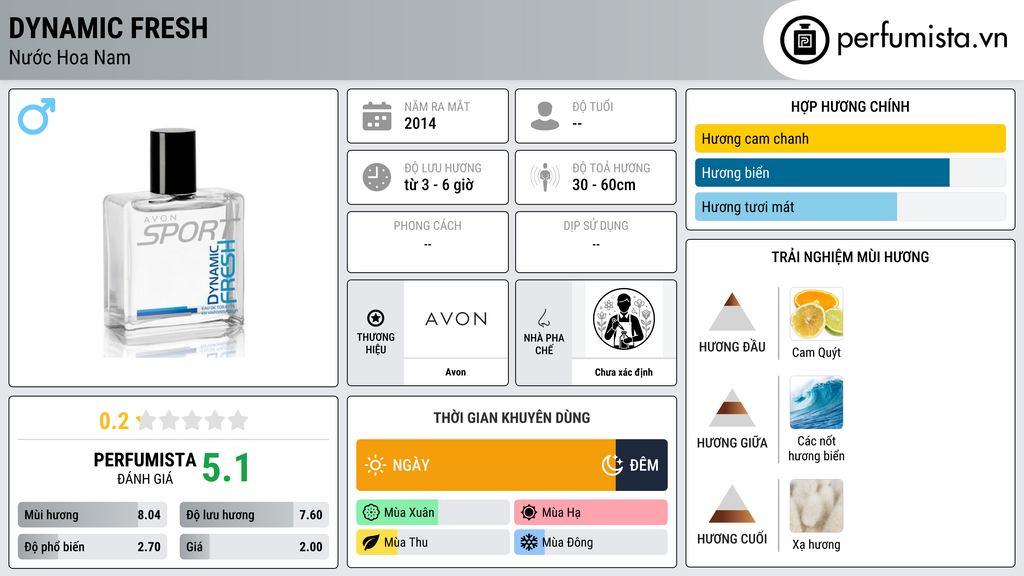Click the Thời gian khuyên dùng heading
Image resolution: width=1024 pixels, height=576 pixels.
512,417
